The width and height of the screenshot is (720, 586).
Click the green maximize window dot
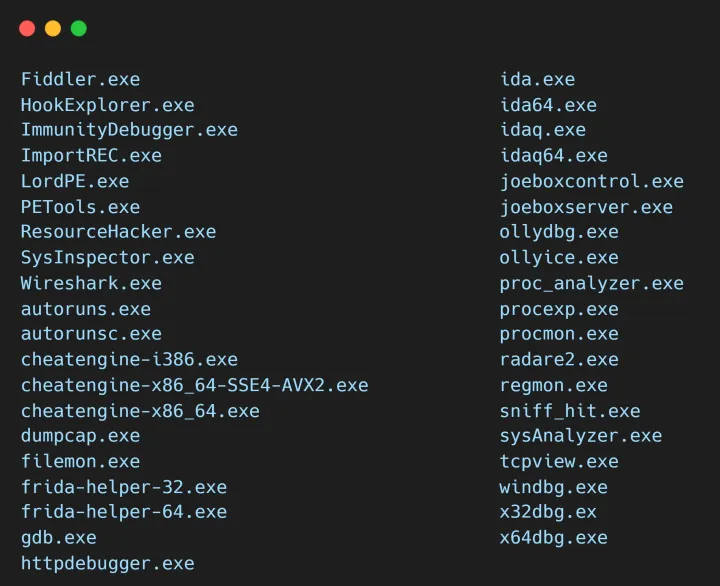79,29
